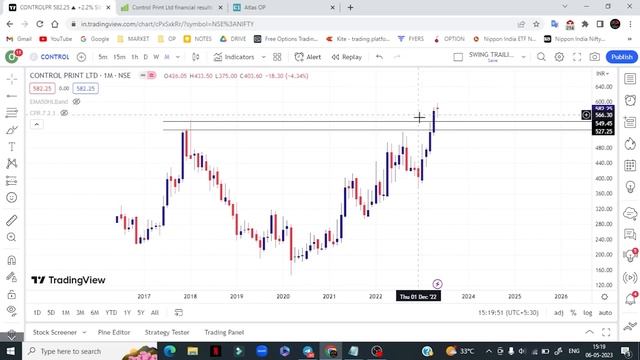Toggle the log scale
640x360 pixels.
click(x=587, y=313)
